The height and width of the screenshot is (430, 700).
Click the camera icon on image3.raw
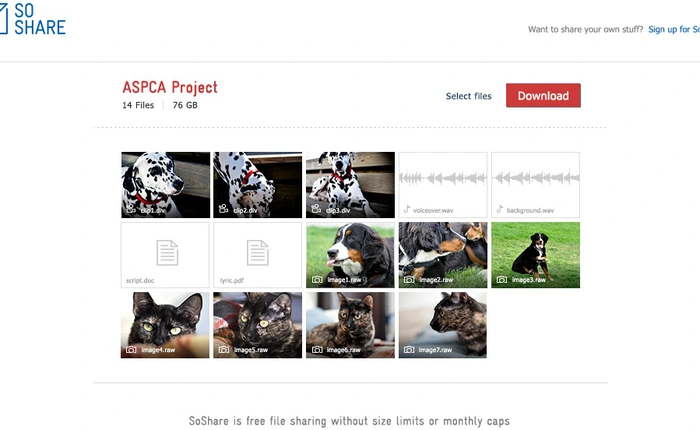[502, 280]
